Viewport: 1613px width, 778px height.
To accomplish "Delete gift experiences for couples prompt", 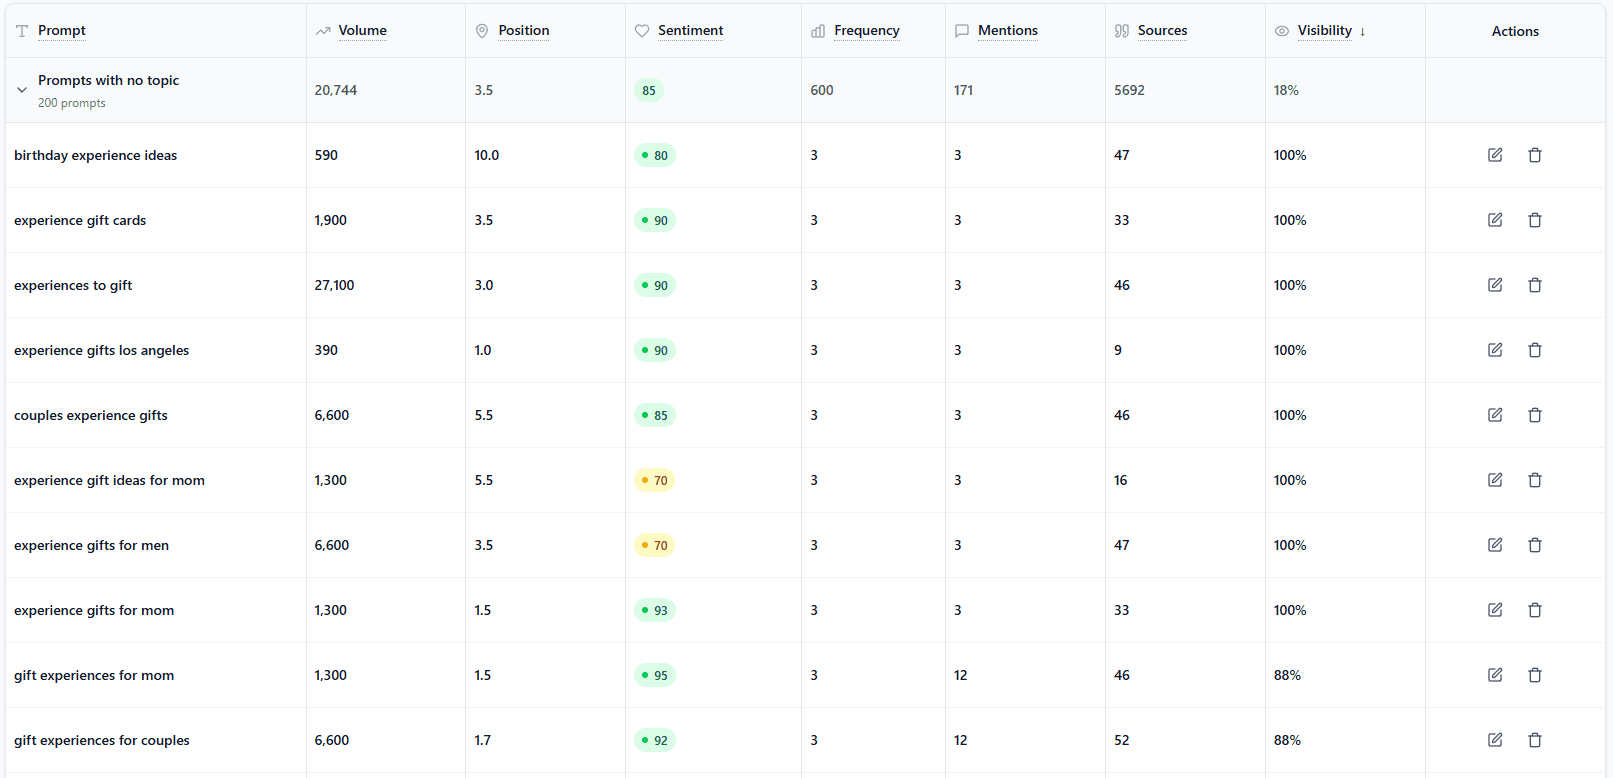I will 1535,740.
